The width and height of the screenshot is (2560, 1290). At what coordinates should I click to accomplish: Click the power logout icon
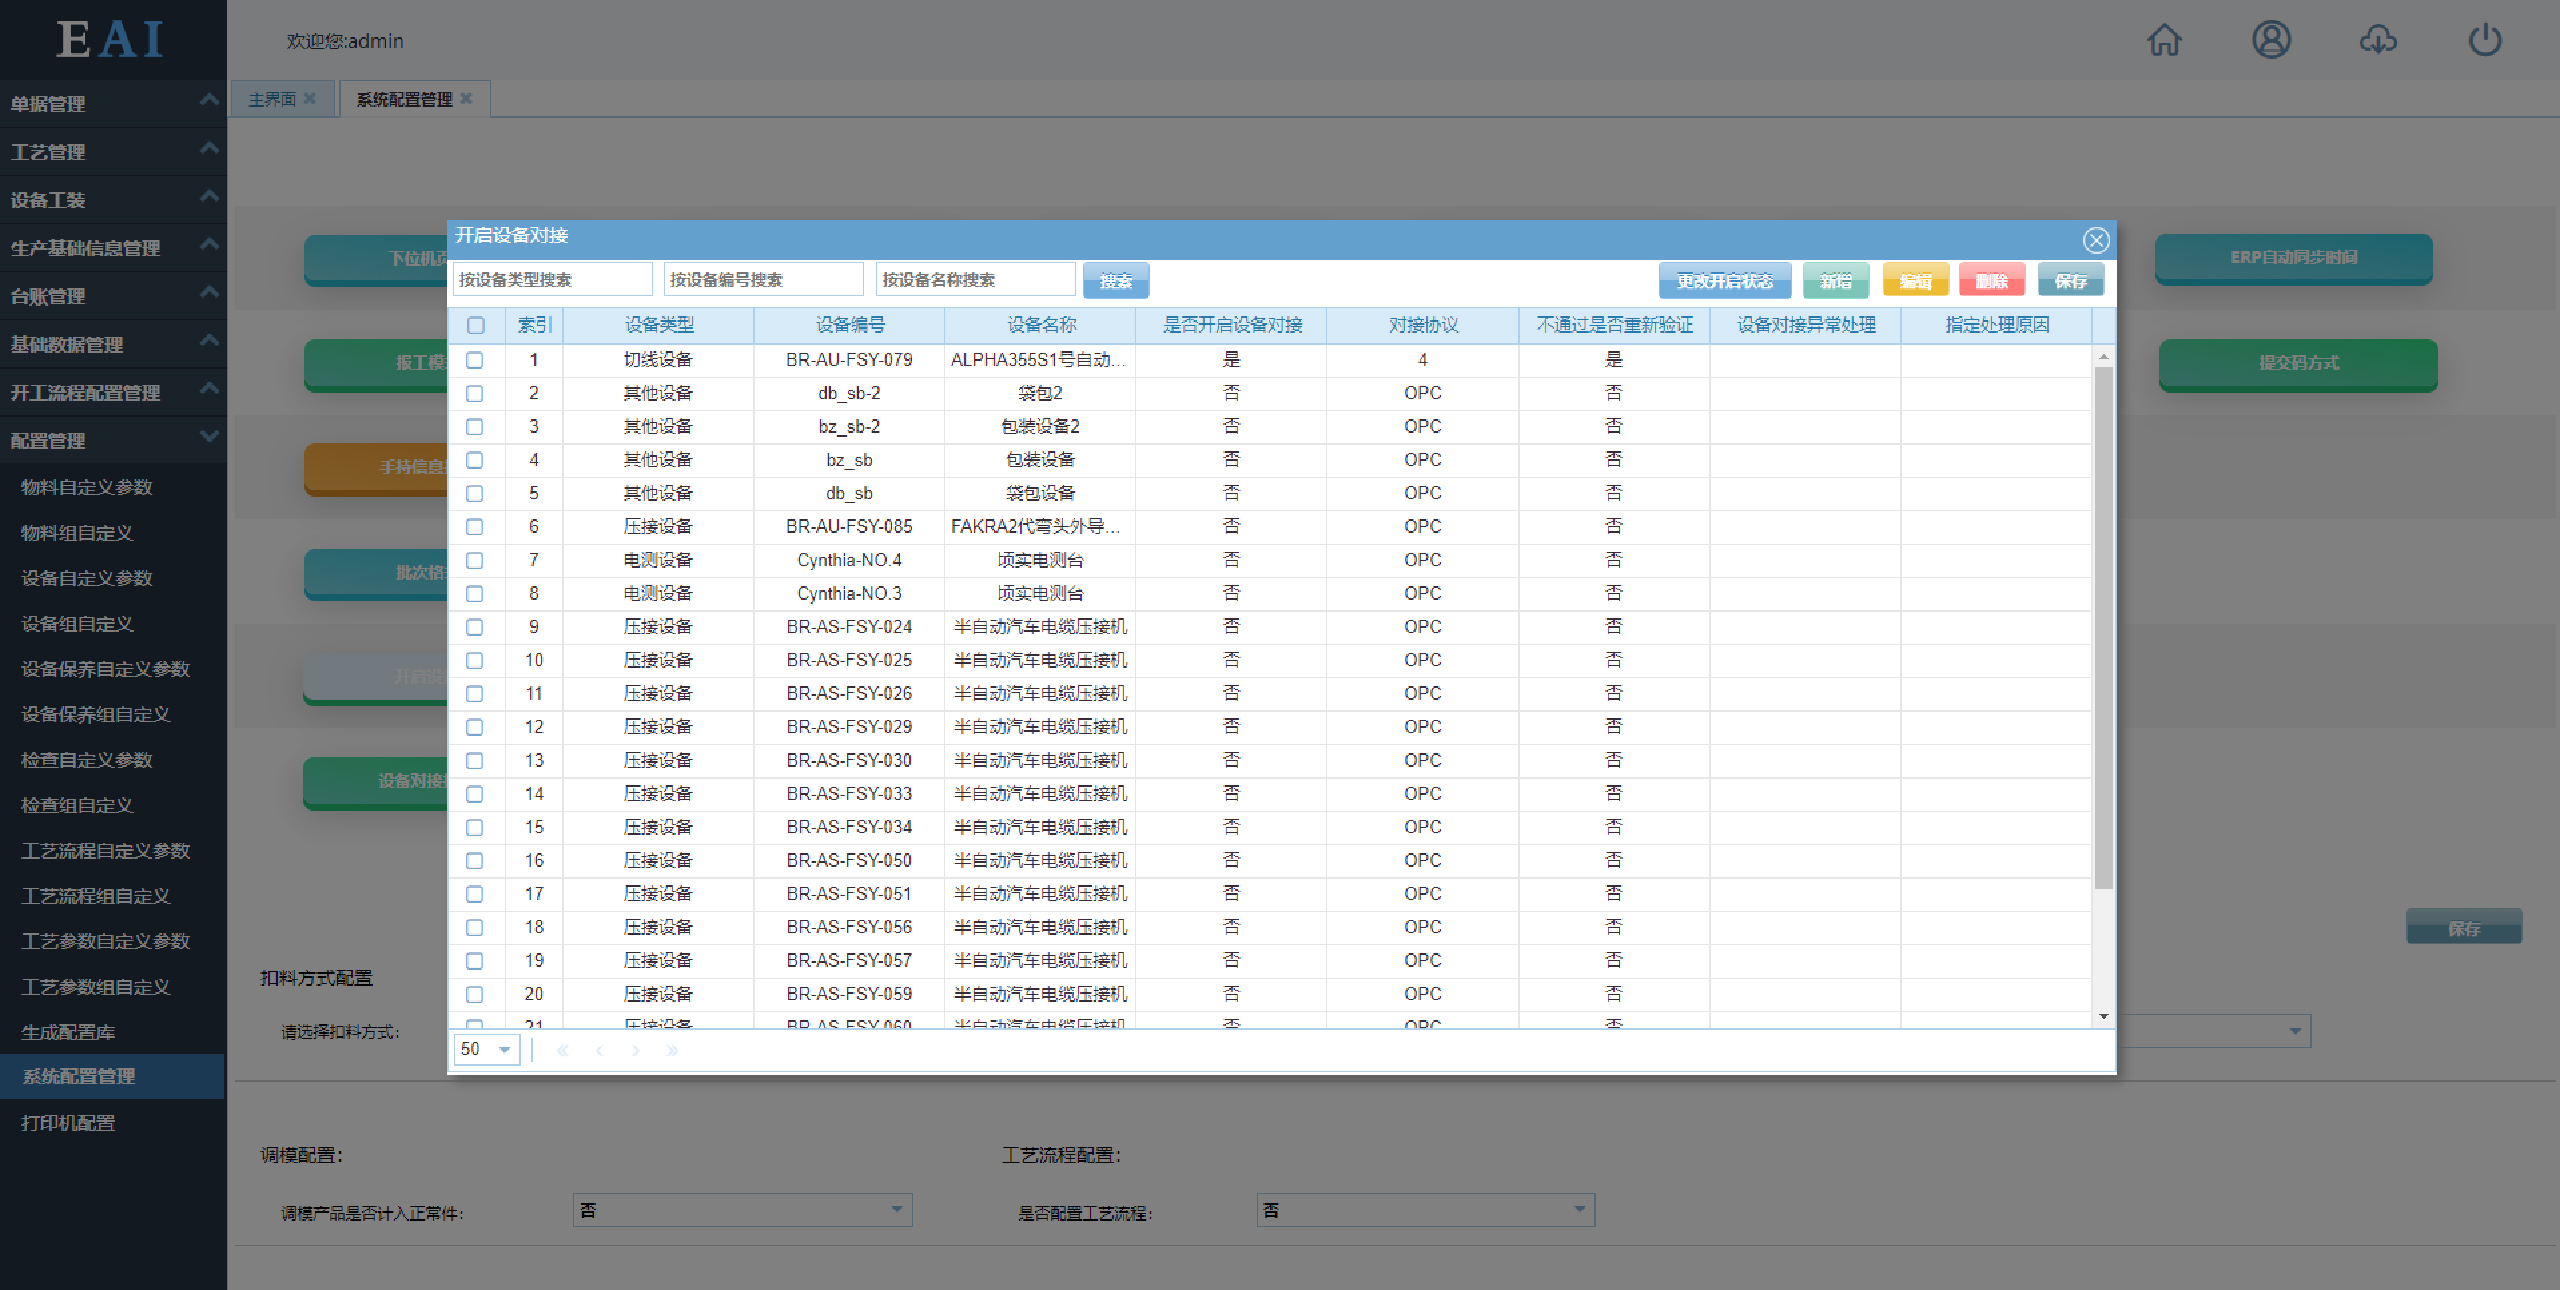[2485, 40]
